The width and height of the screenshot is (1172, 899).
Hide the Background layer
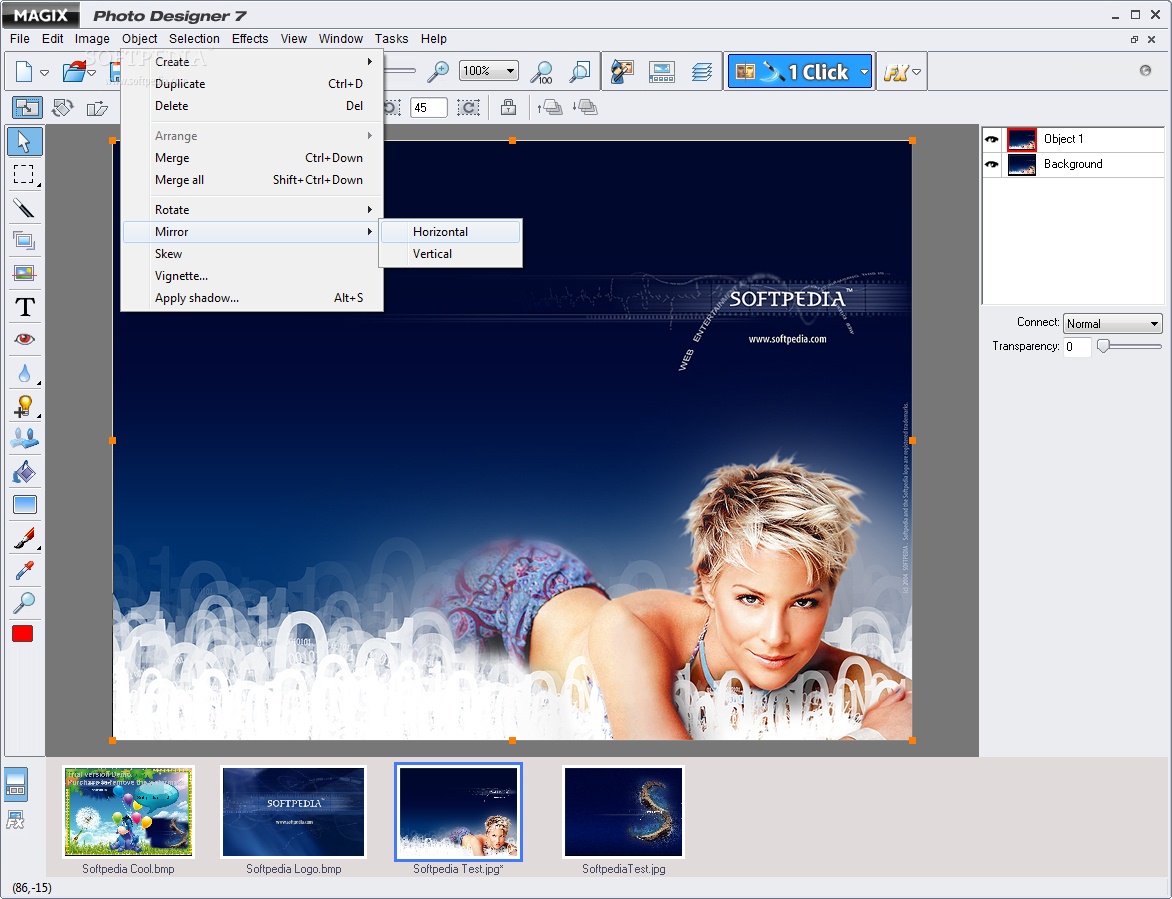[x=992, y=164]
